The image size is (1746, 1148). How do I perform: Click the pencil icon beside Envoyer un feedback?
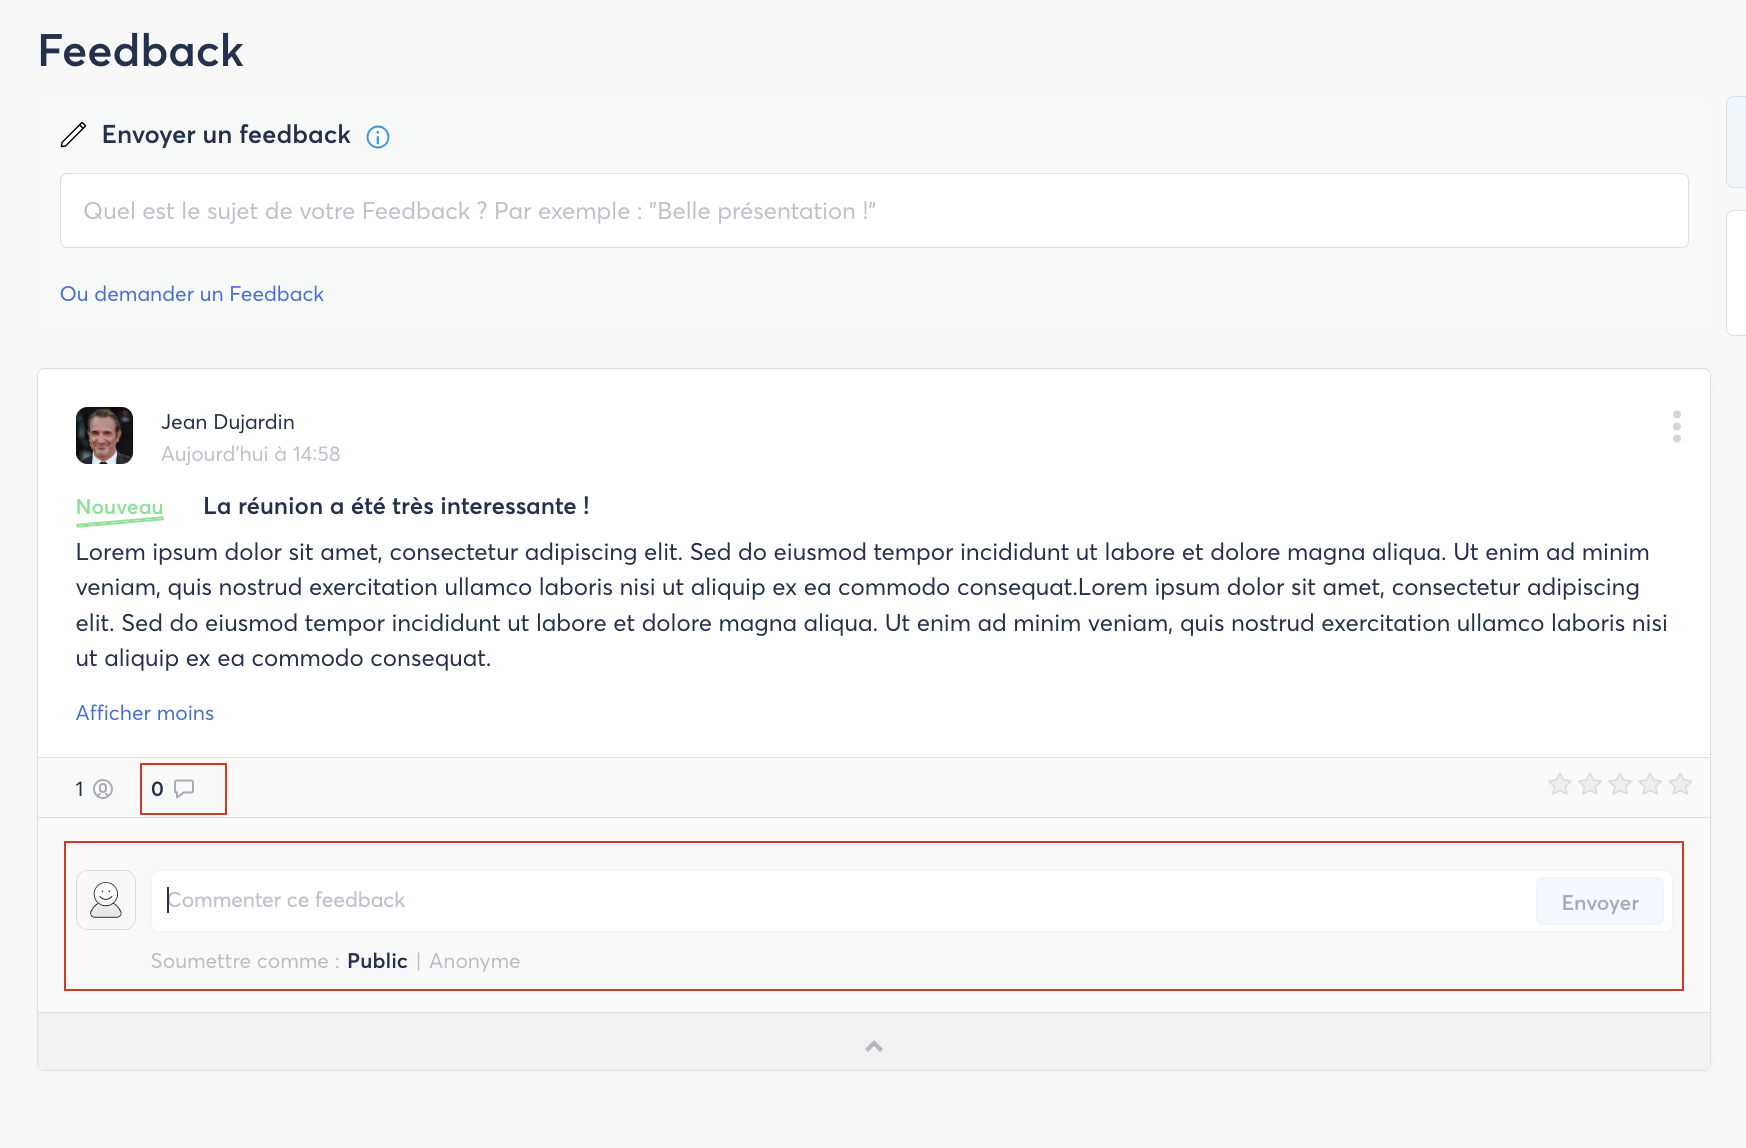73,135
